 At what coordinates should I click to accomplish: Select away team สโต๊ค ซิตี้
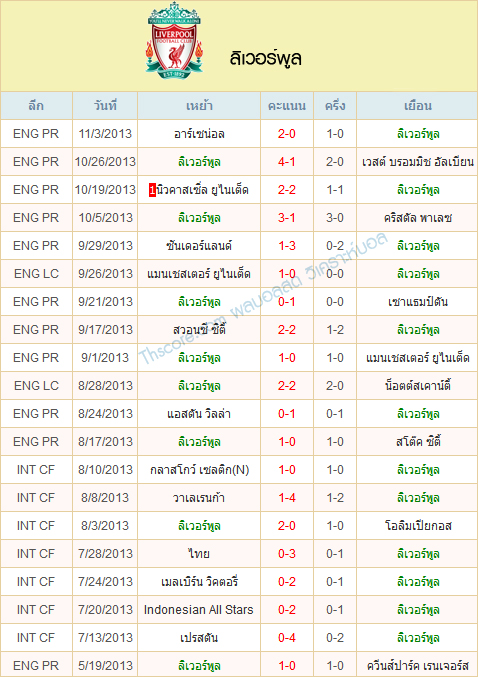418,442
